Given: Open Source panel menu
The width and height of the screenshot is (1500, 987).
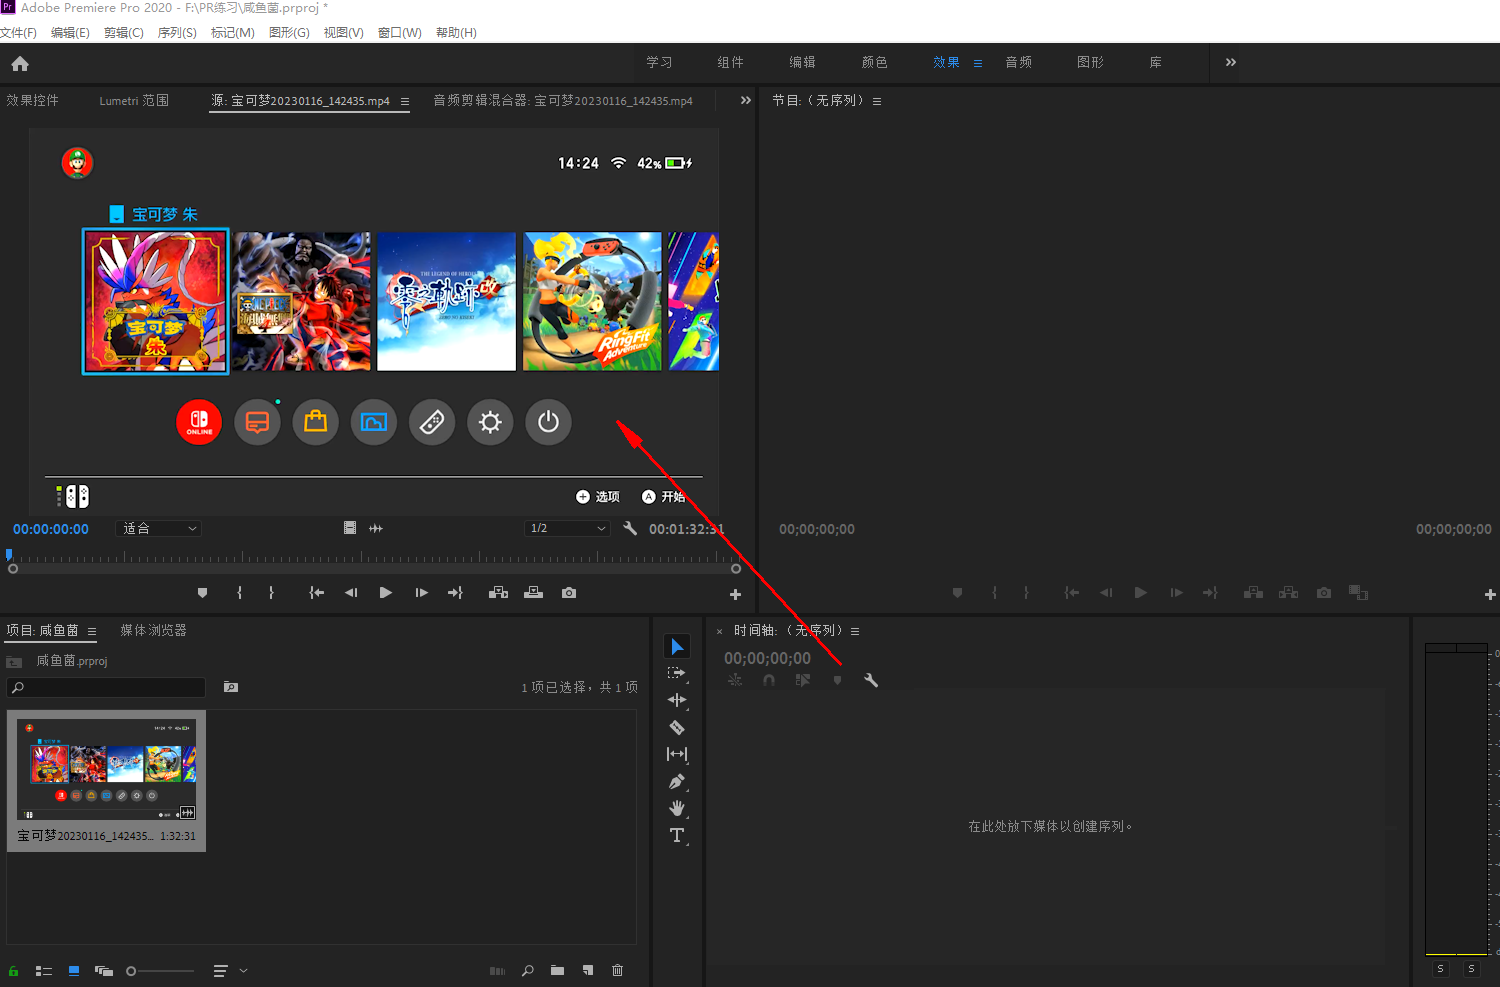Looking at the screenshot, I should [405, 101].
